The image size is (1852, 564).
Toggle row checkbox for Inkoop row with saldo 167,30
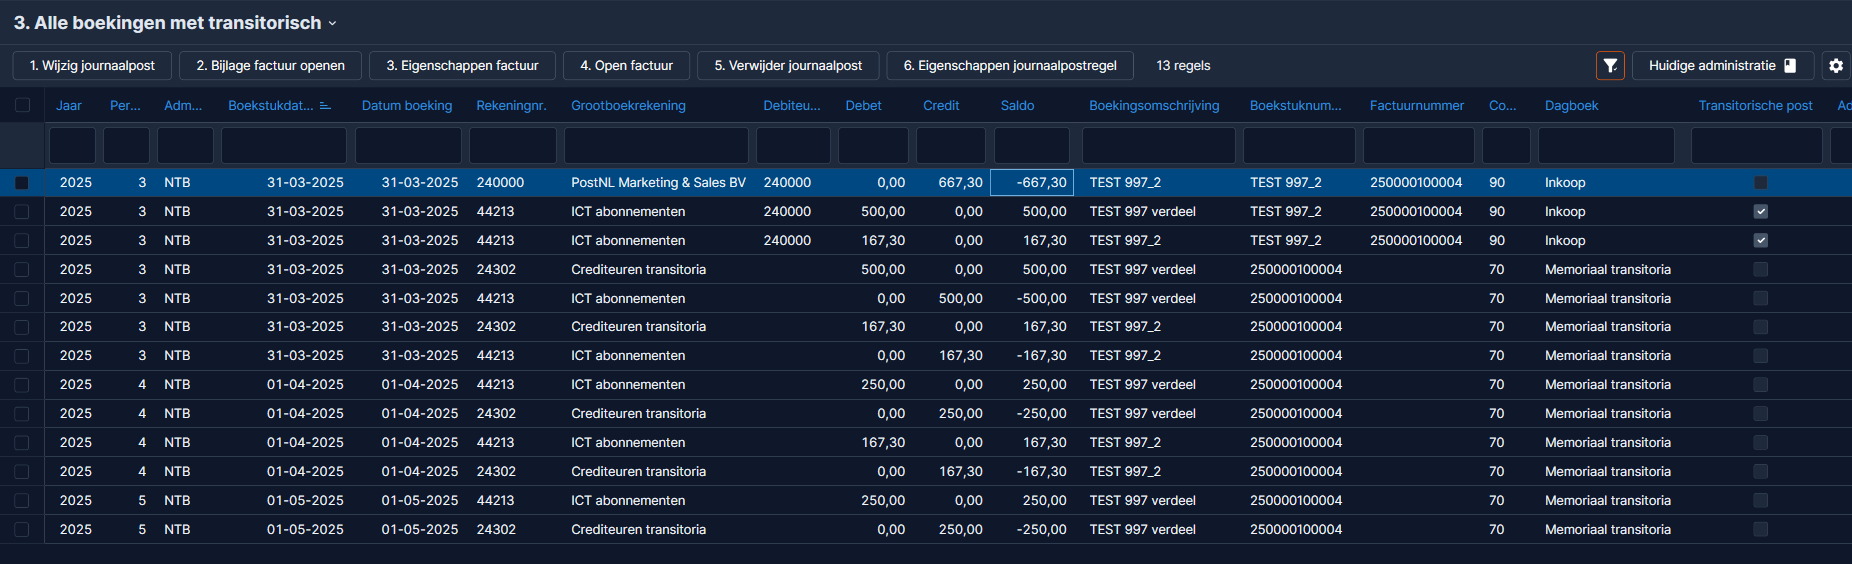[22, 241]
